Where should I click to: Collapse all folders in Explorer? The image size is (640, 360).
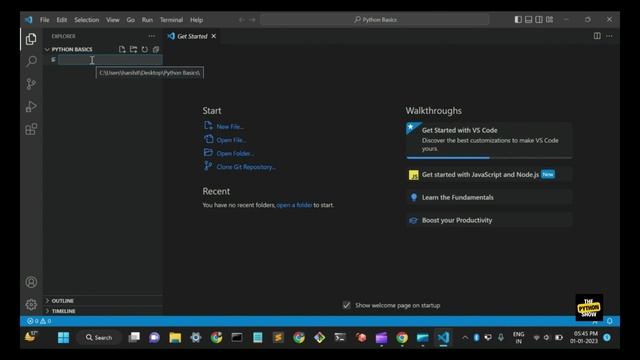tap(156, 49)
